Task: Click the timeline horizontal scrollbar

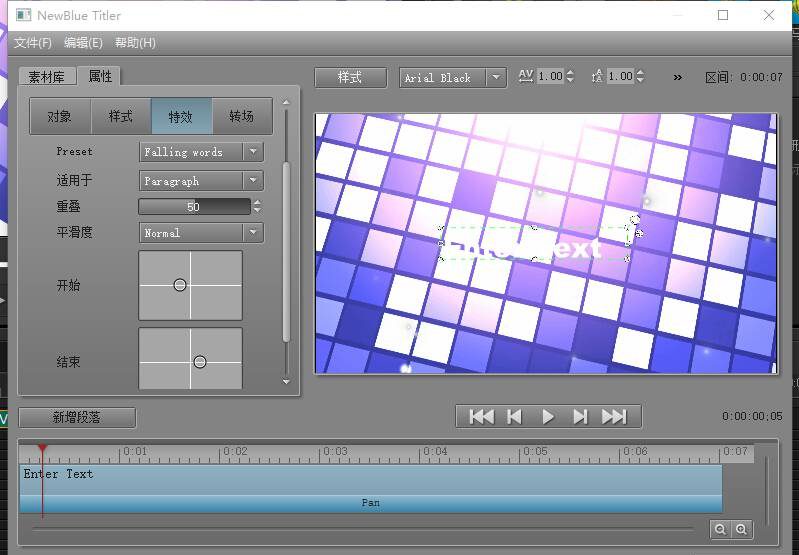Action: point(363,530)
